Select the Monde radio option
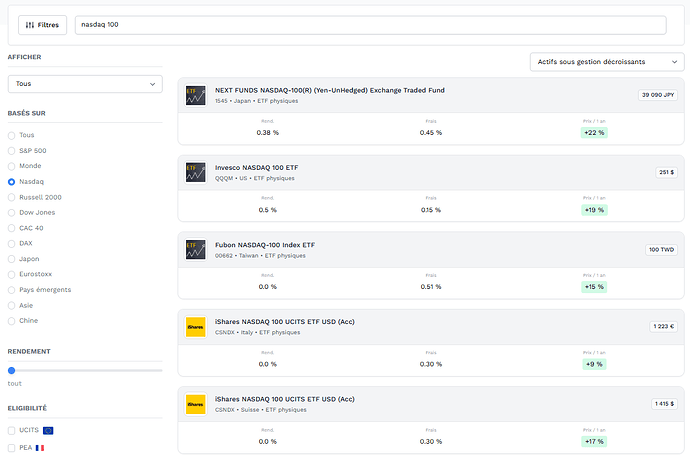Viewport: 690px width, 462px height. tap(11, 166)
